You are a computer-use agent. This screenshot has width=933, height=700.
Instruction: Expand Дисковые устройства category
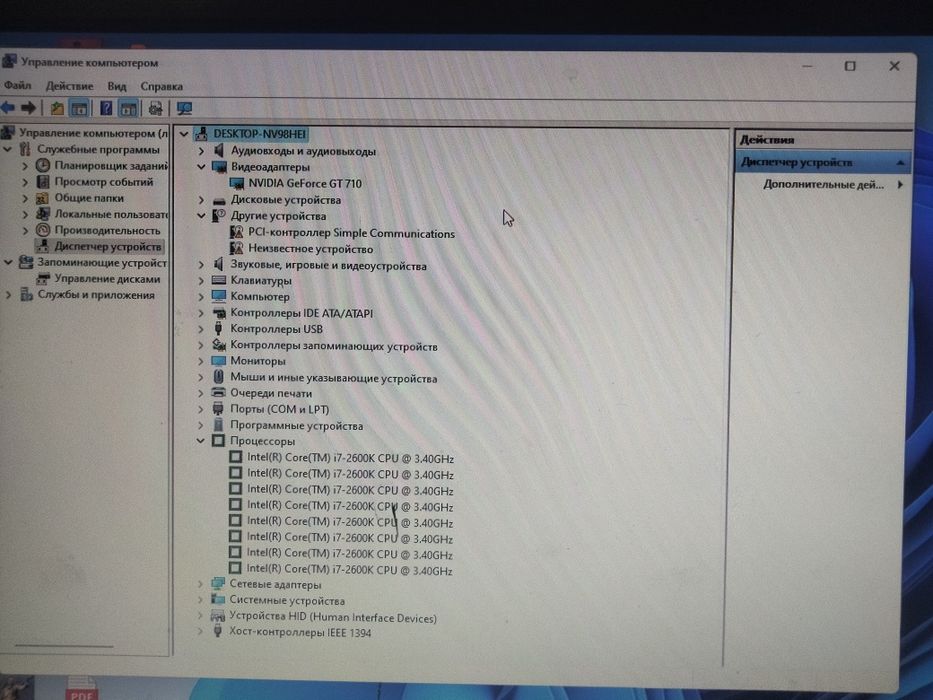[x=201, y=200]
